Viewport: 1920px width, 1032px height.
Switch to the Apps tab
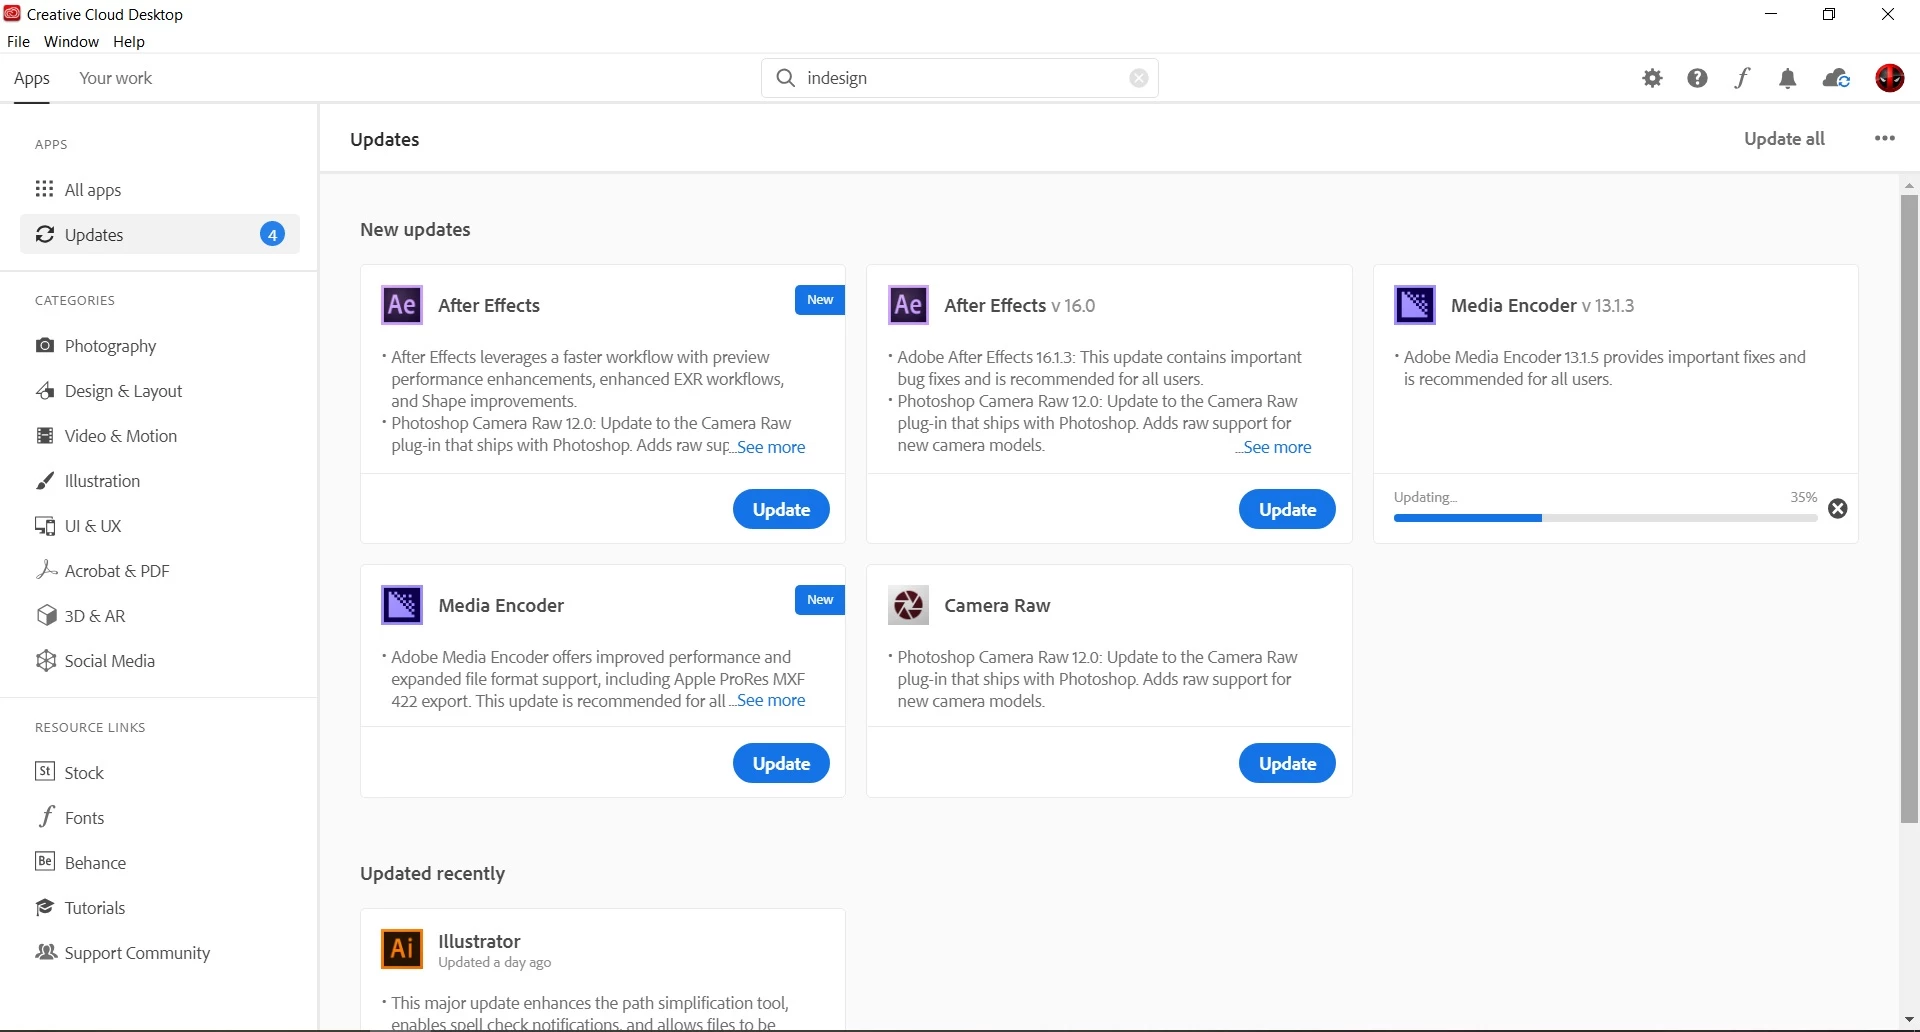[32, 78]
